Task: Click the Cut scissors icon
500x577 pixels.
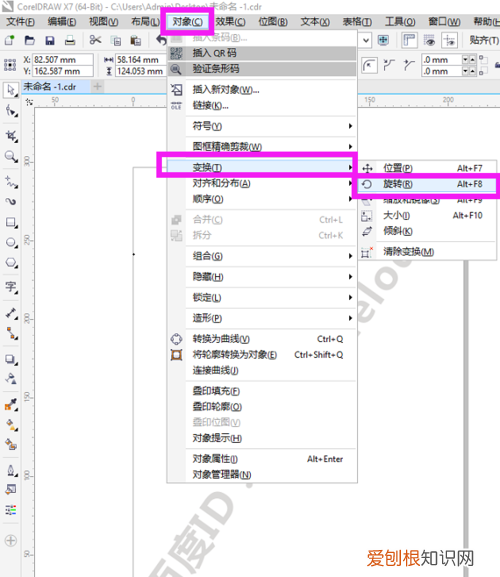Action: coord(95,40)
